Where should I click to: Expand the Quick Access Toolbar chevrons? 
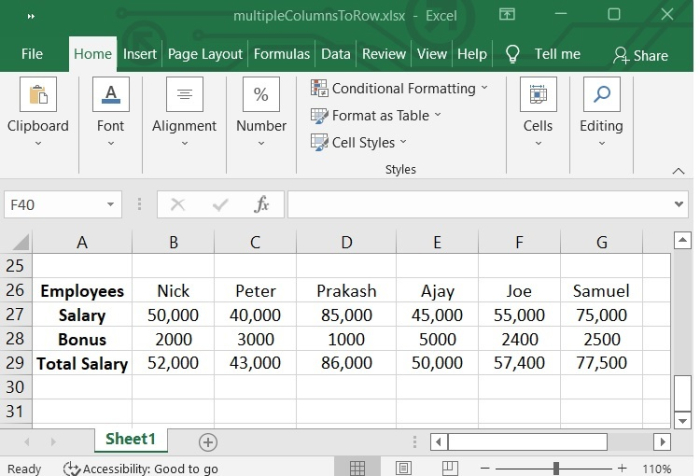click(x=31, y=17)
